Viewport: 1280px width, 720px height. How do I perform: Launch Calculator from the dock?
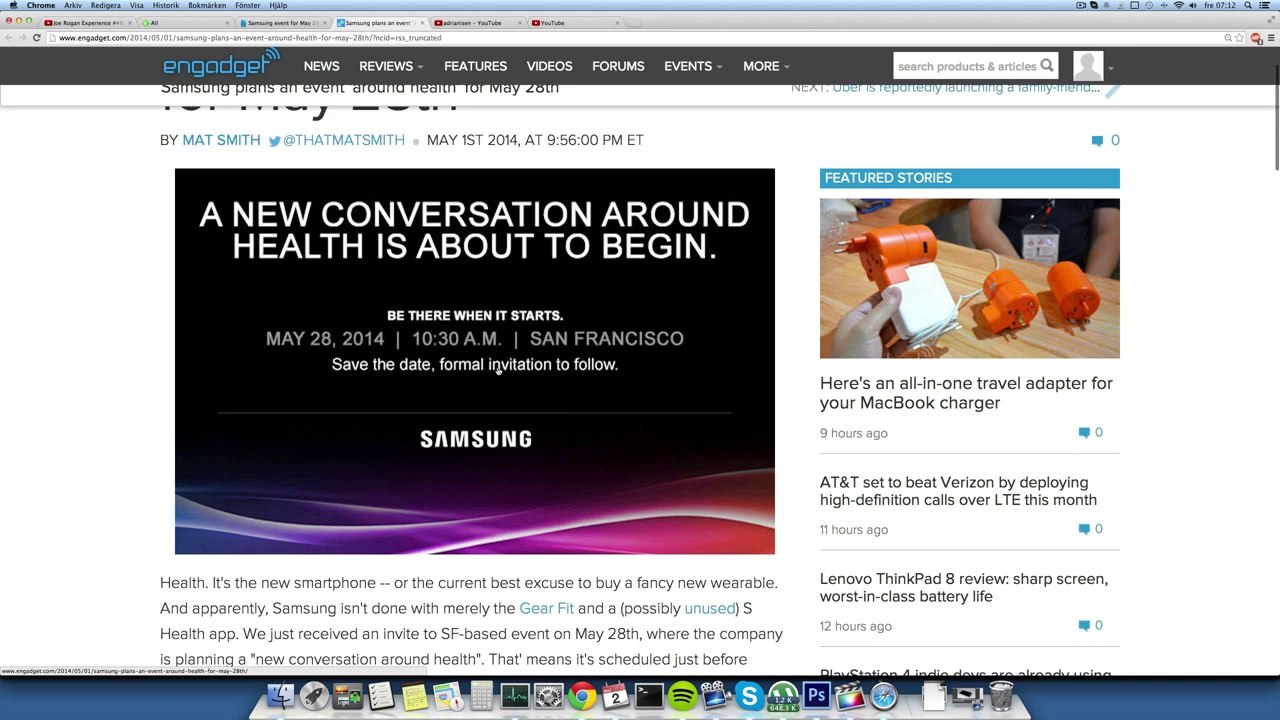tap(481, 696)
